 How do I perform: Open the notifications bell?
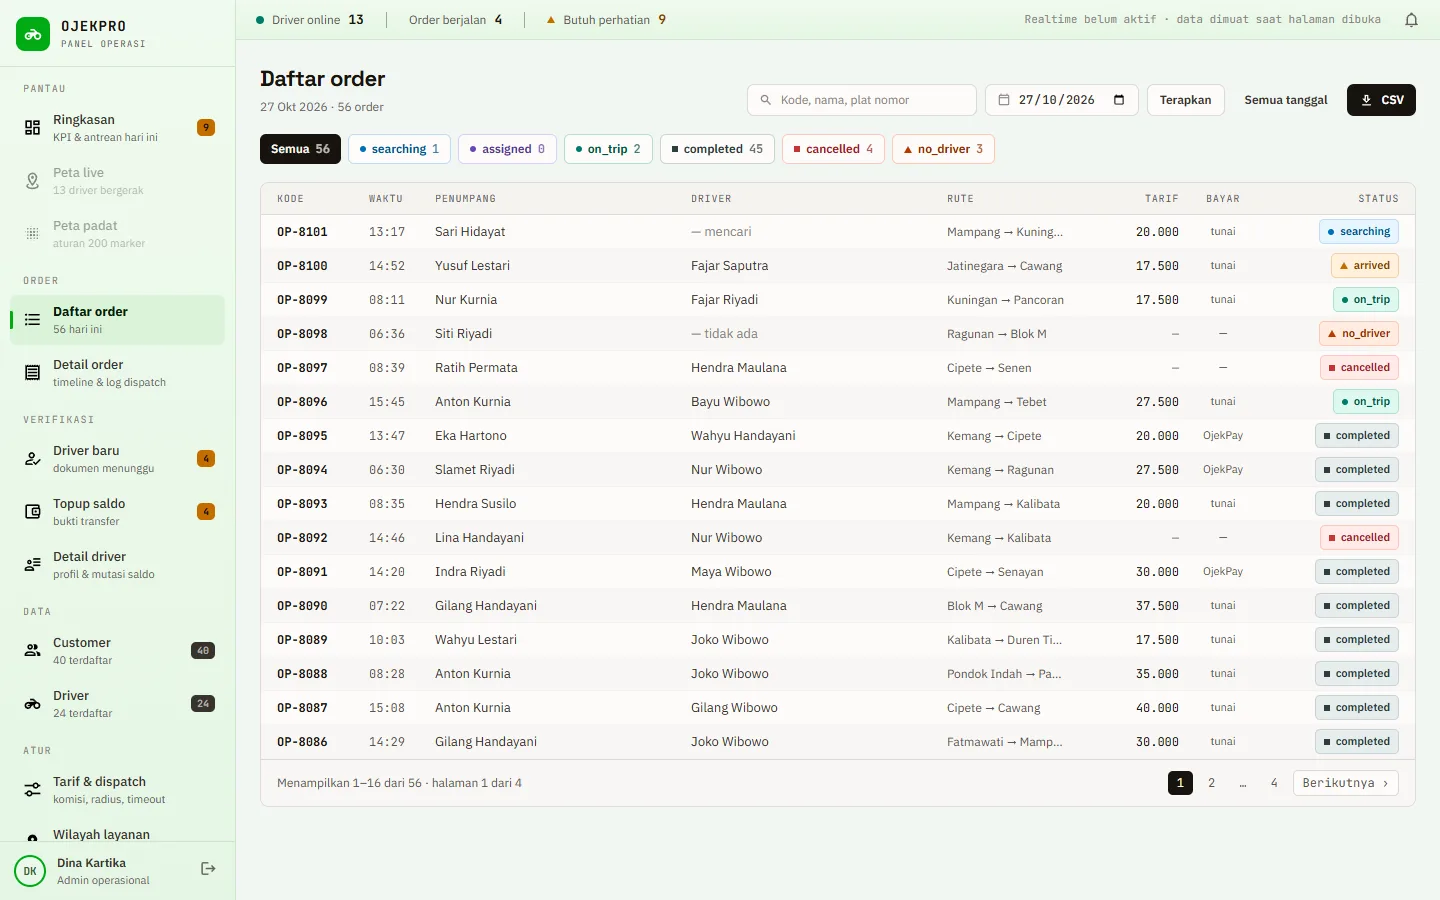coord(1411,20)
